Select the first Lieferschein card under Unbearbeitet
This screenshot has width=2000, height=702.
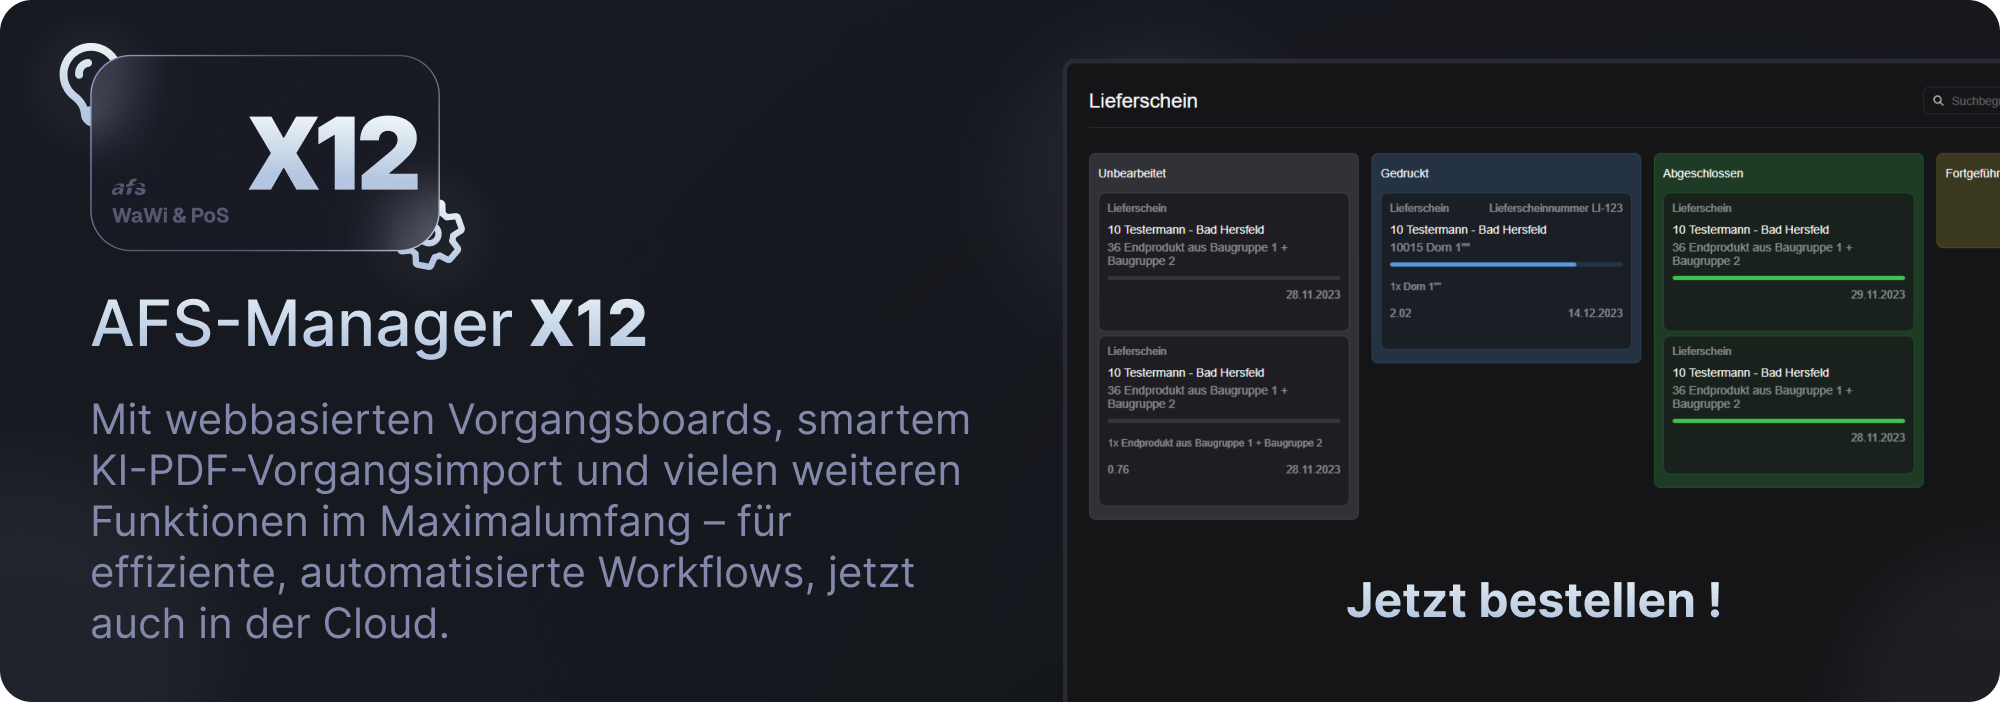1224,262
